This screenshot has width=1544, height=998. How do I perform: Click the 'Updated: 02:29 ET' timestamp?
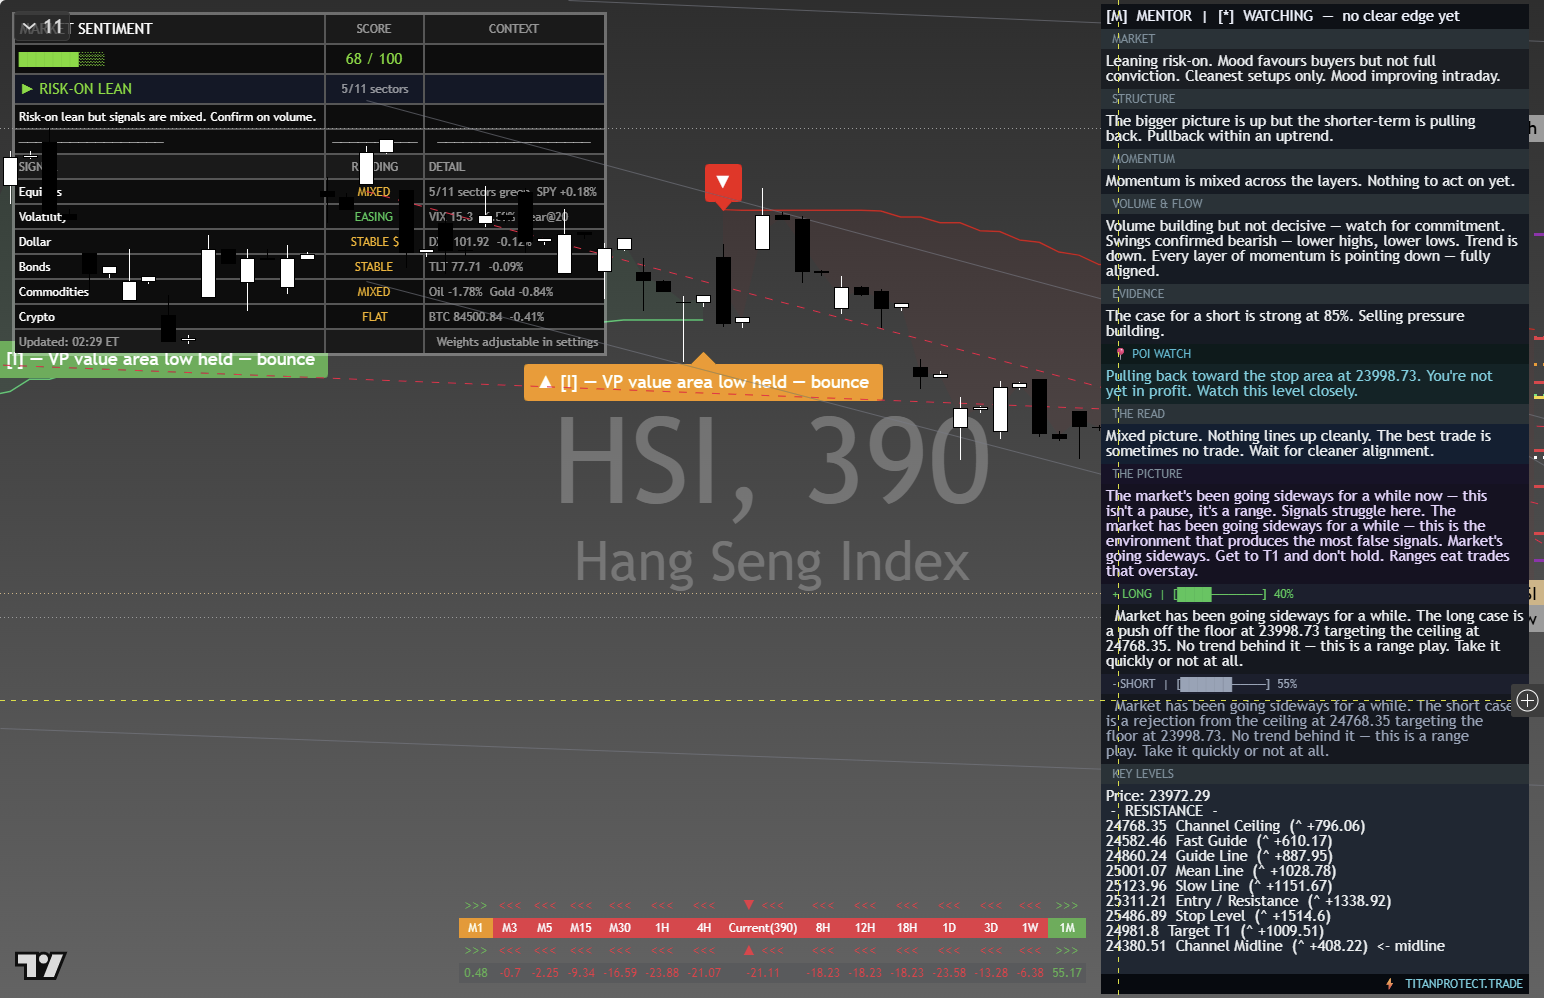point(69,342)
